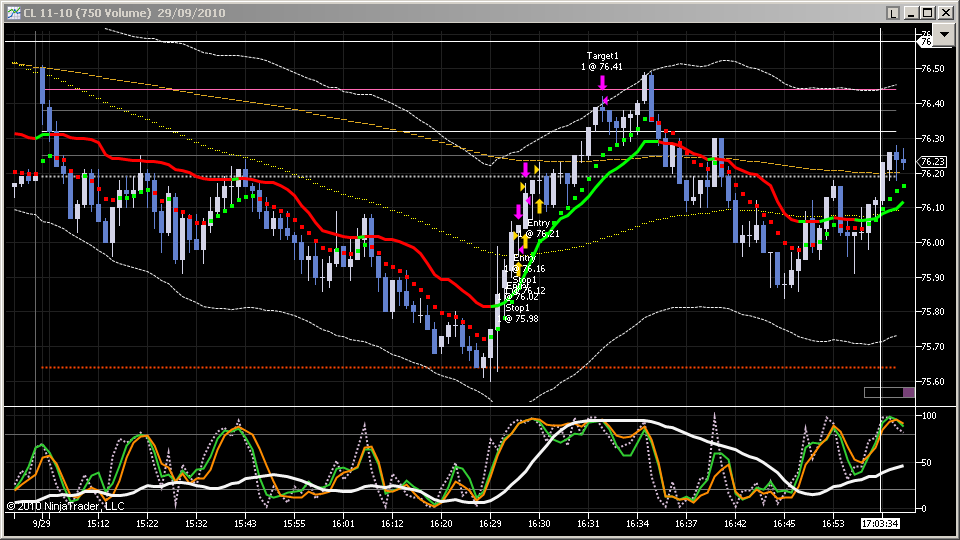Click the 9/29 date label on time axis
The height and width of the screenshot is (540, 960).
pyautogui.click(x=42, y=523)
